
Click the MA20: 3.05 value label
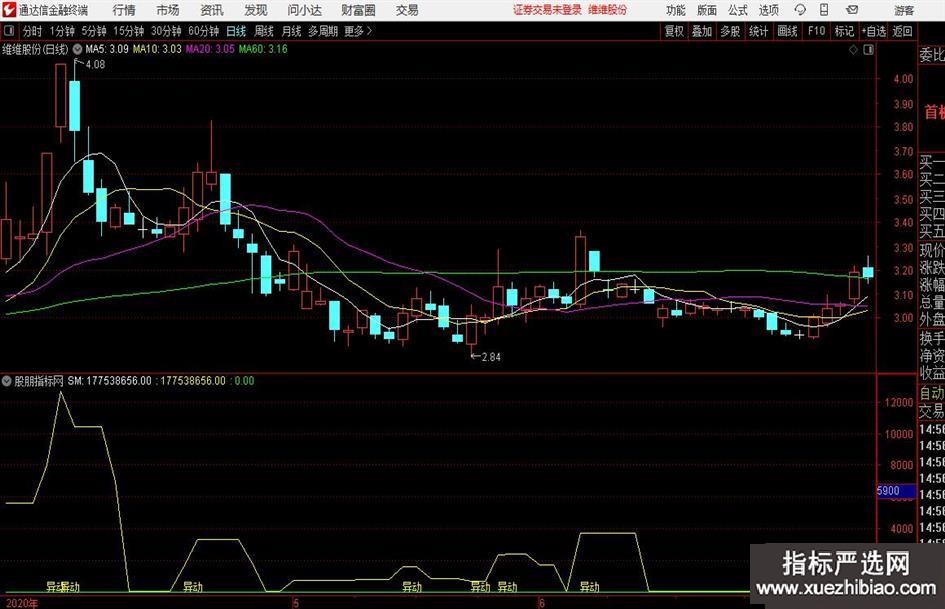tap(210, 49)
